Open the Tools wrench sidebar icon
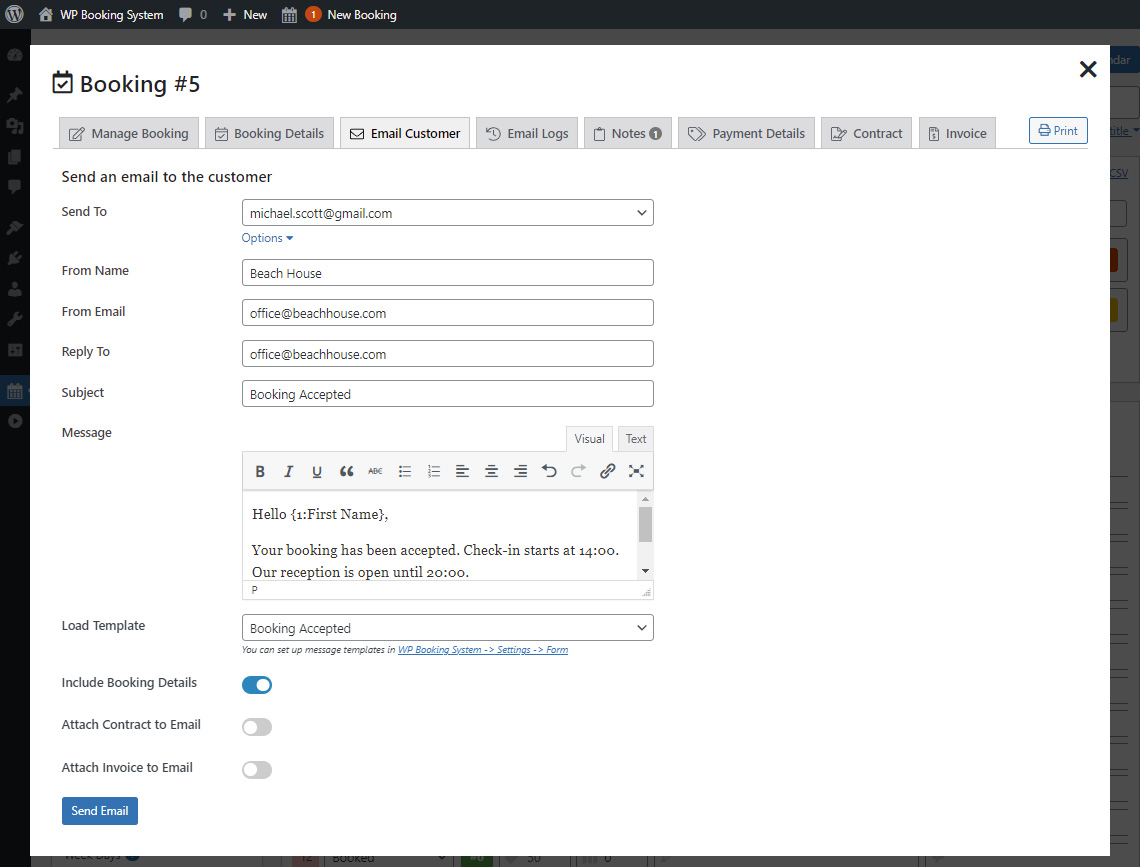The image size is (1140, 867). pos(15,319)
